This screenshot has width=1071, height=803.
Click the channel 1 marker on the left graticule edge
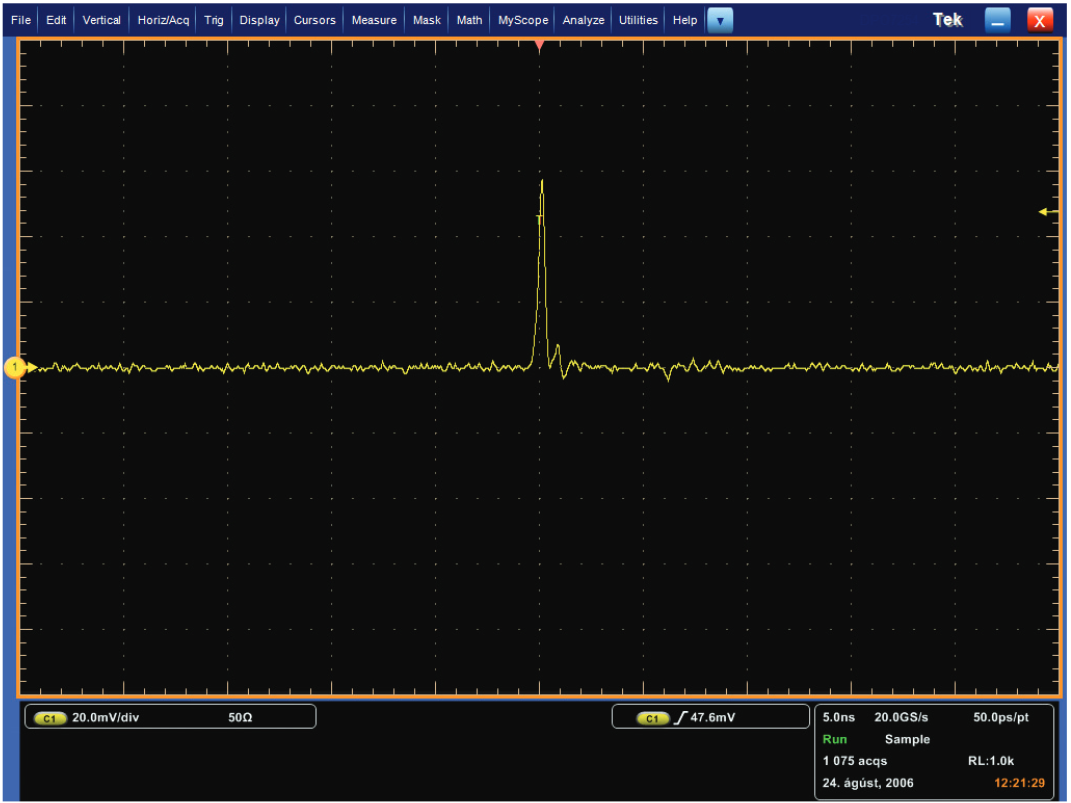17,368
